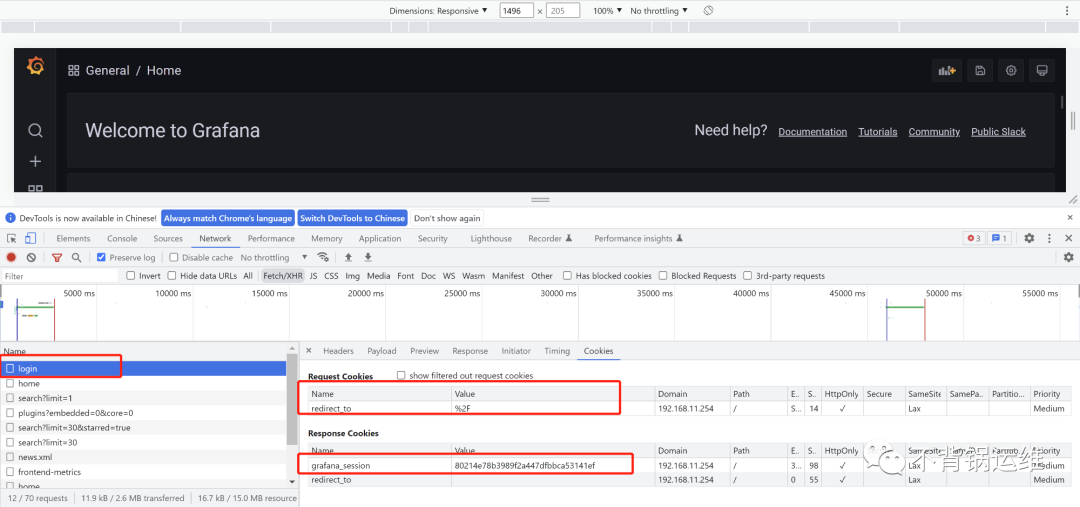The width and height of the screenshot is (1080, 507).
Task: Click the Save dashboard icon
Action: (x=979, y=70)
